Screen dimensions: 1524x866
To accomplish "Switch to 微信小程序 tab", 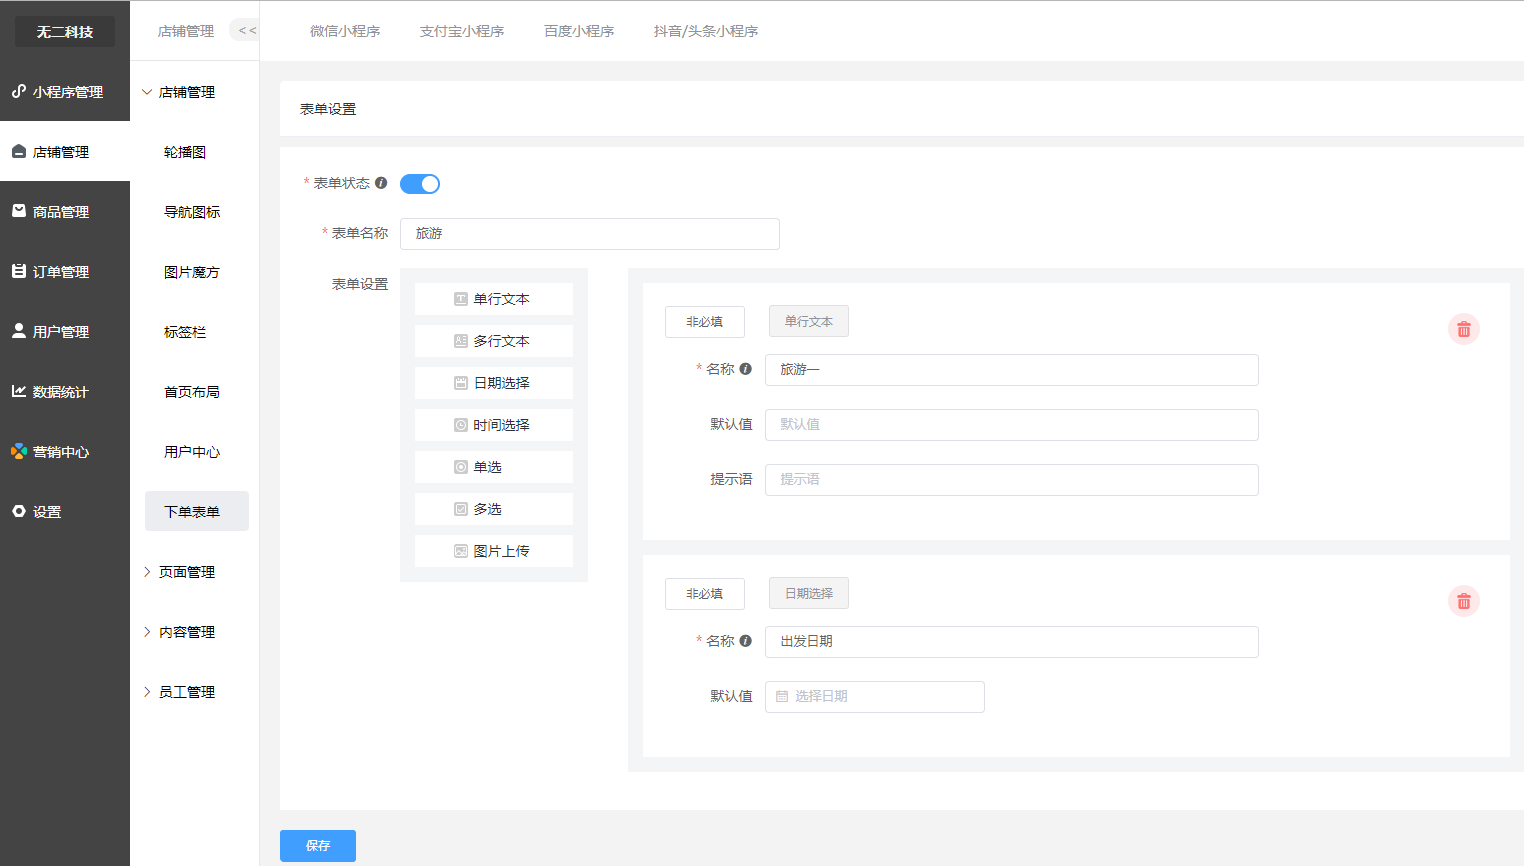I will [345, 31].
